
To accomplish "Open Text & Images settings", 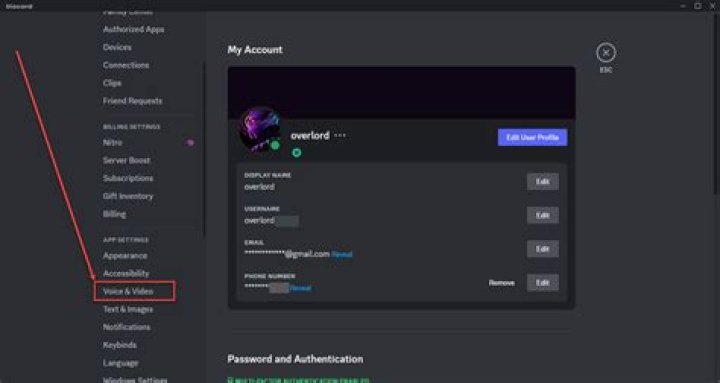I will tap(128, 310).
